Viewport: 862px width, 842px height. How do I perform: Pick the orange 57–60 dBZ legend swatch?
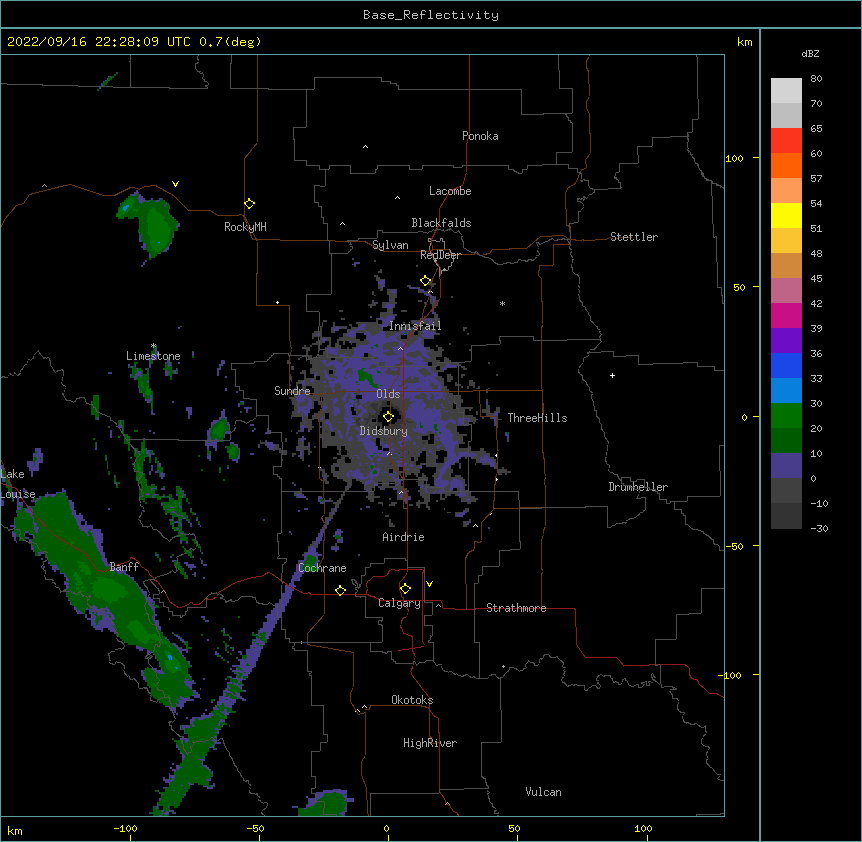[x=786, y=165]
